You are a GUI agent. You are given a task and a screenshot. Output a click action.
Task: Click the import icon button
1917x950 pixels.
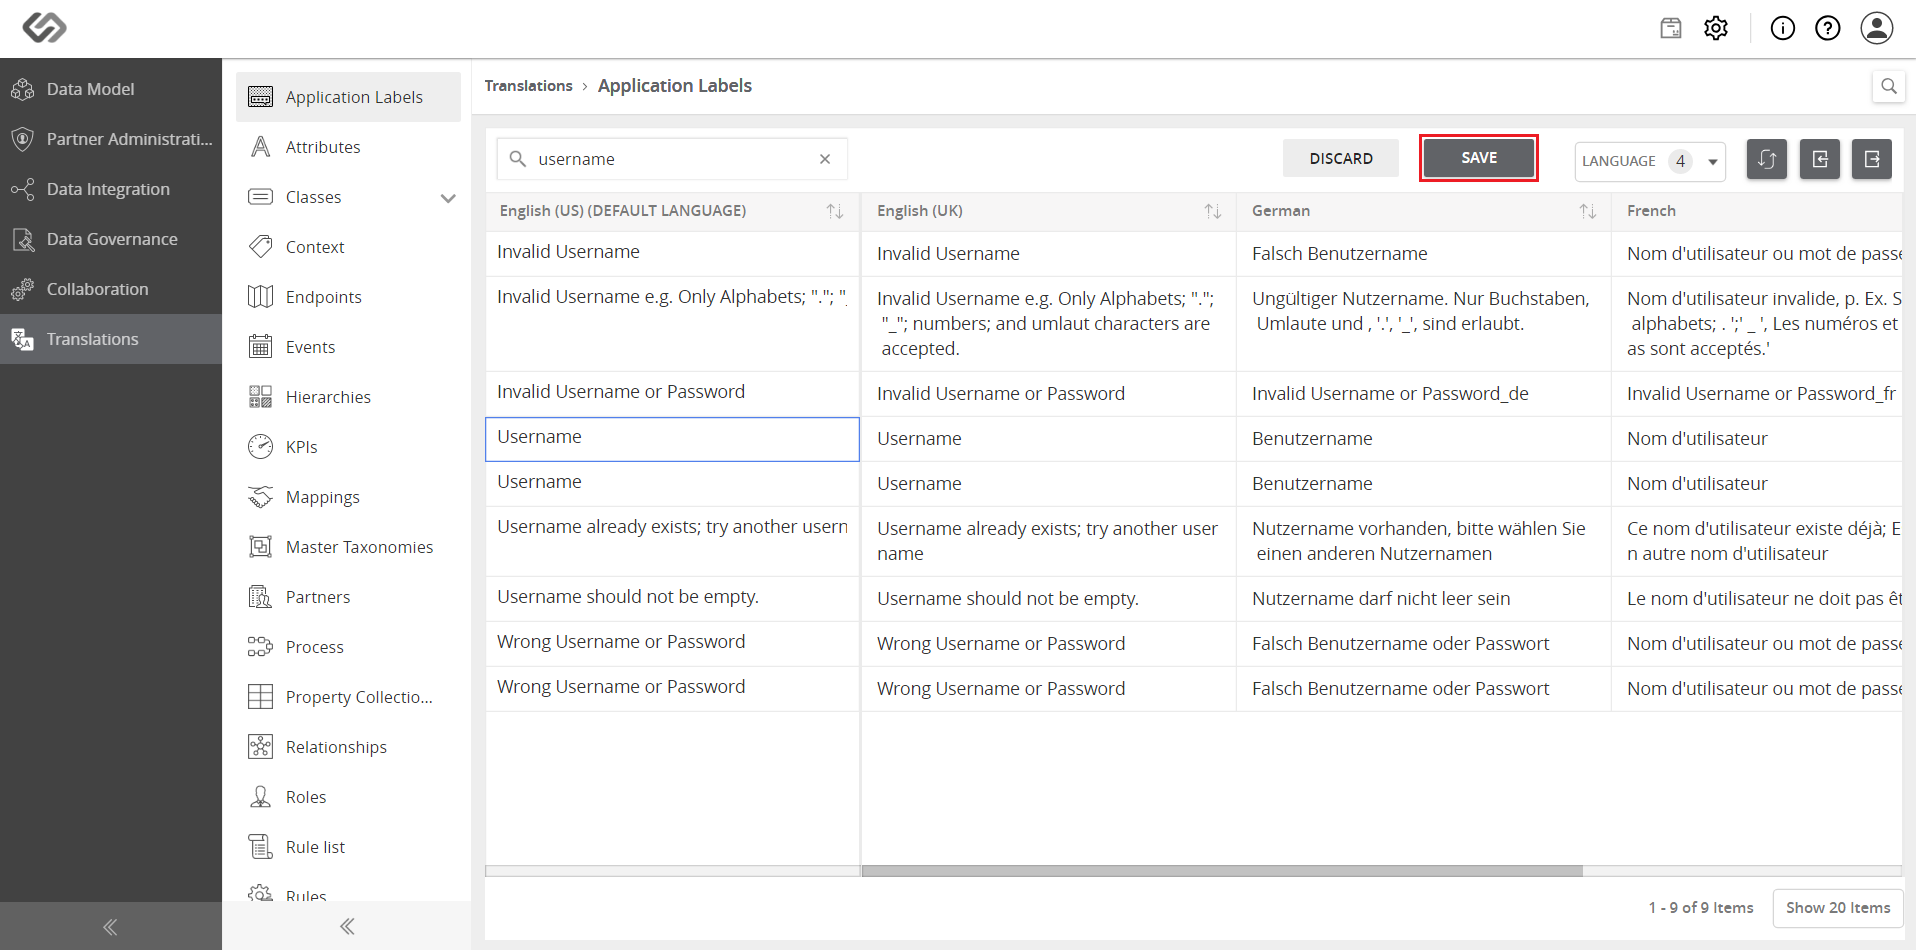[1820, 159]
